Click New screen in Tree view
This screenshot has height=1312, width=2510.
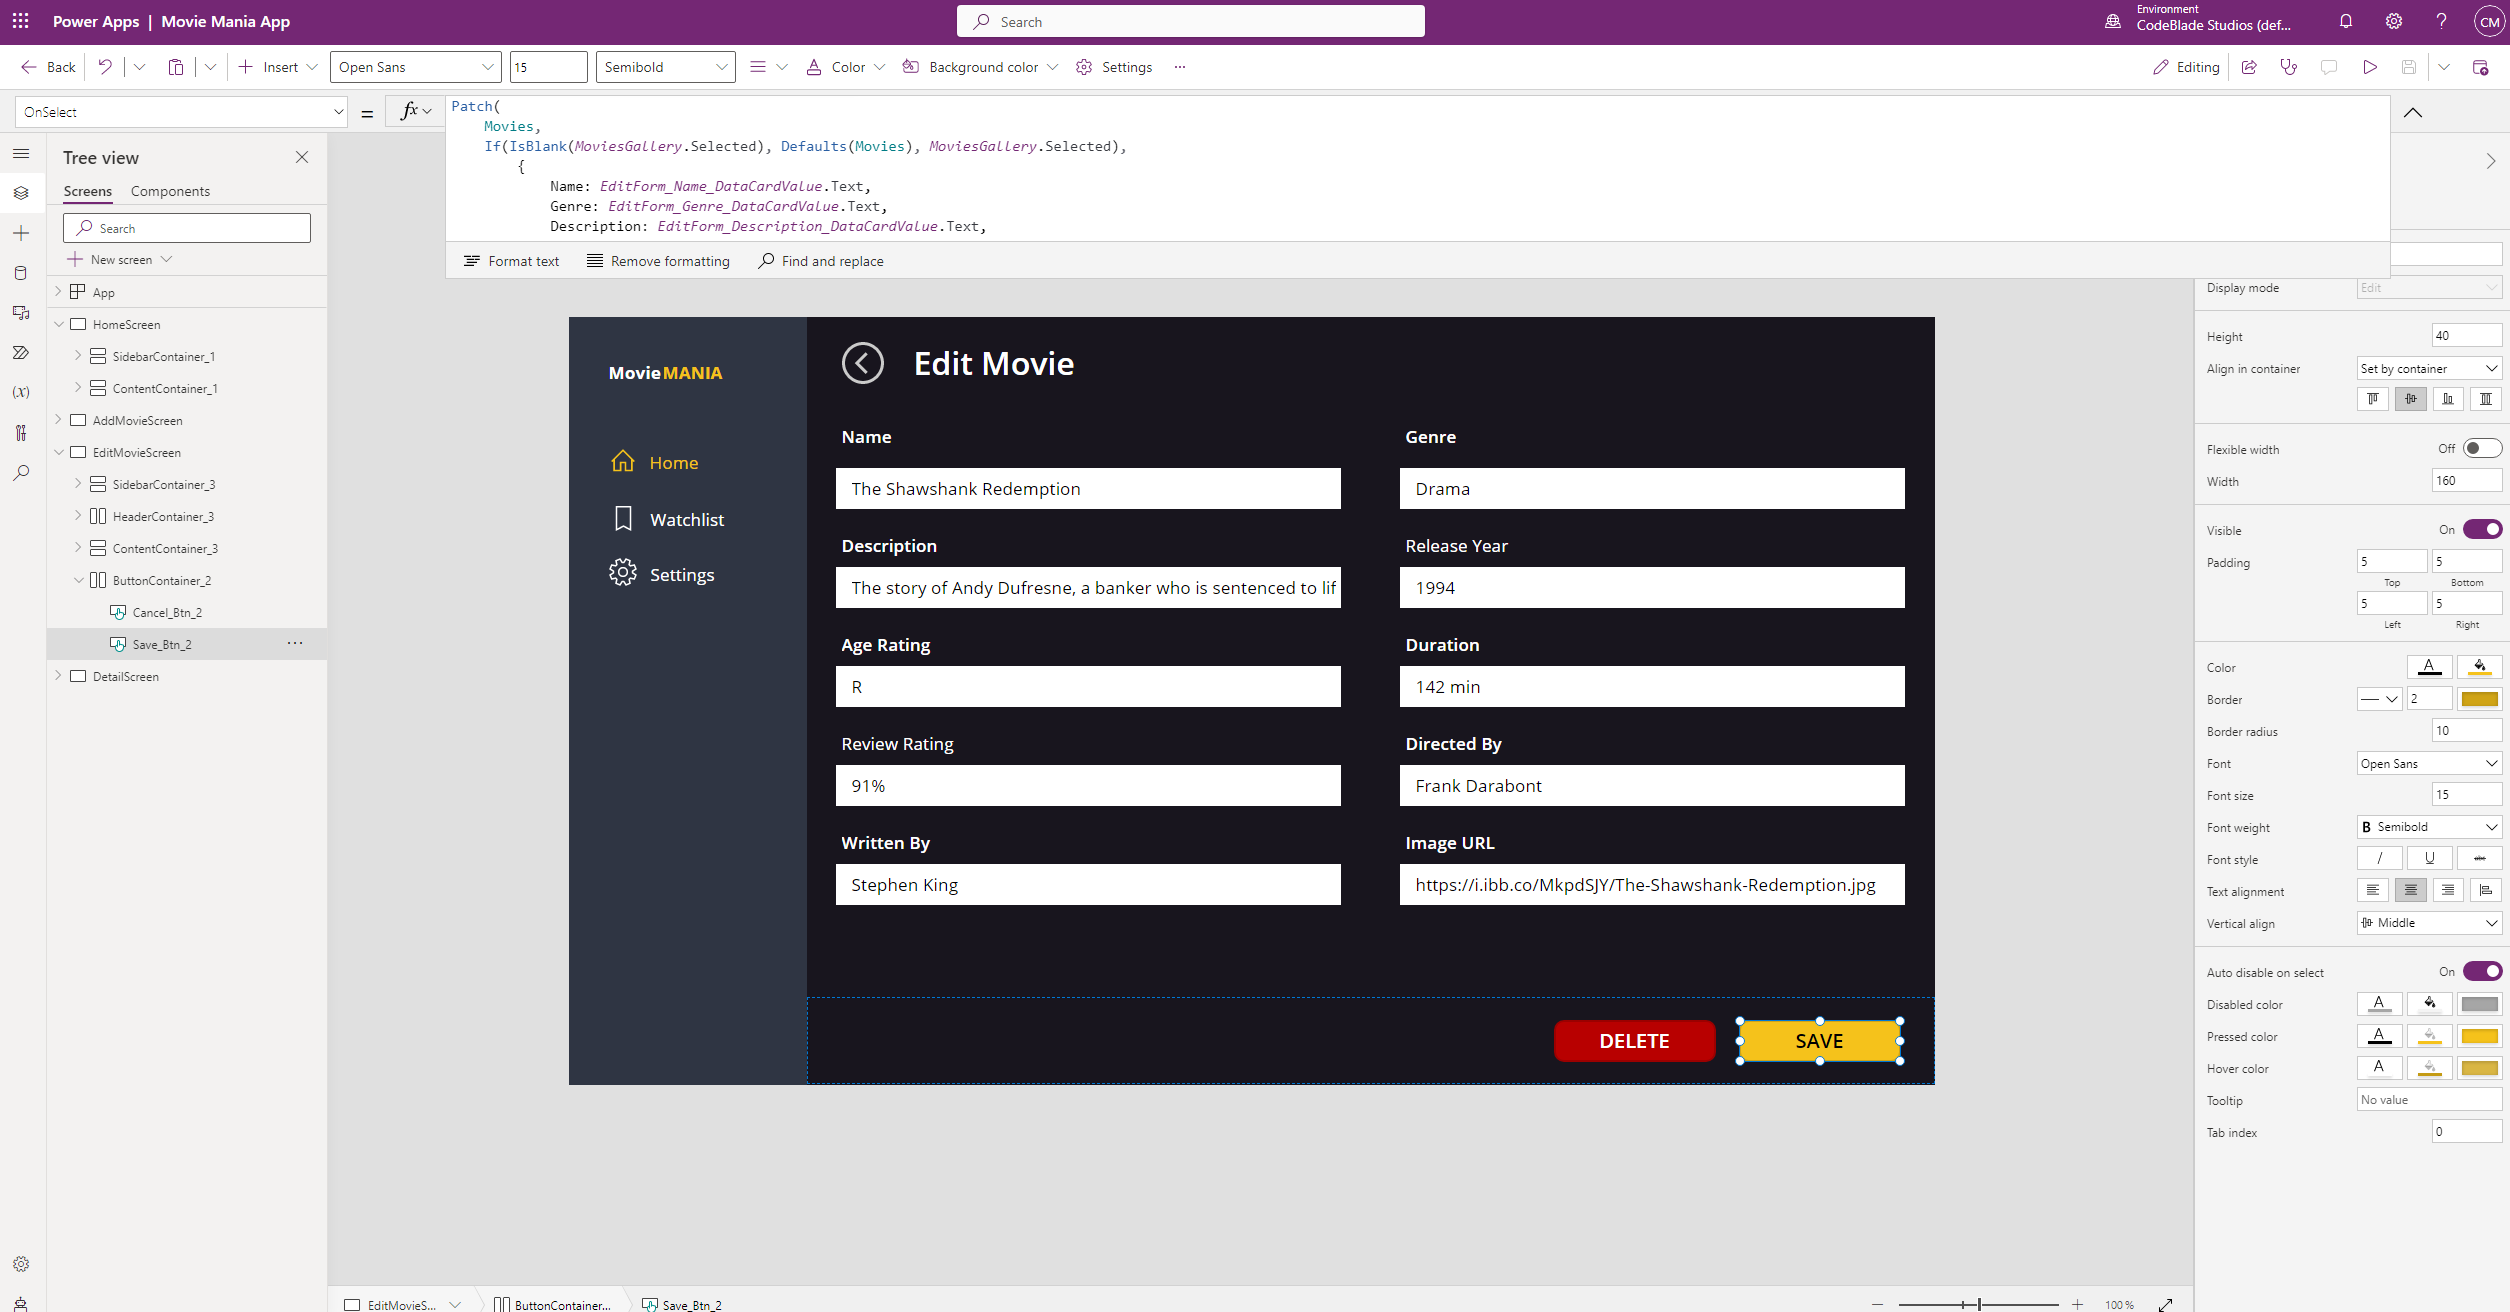click(x=120, y=259)
